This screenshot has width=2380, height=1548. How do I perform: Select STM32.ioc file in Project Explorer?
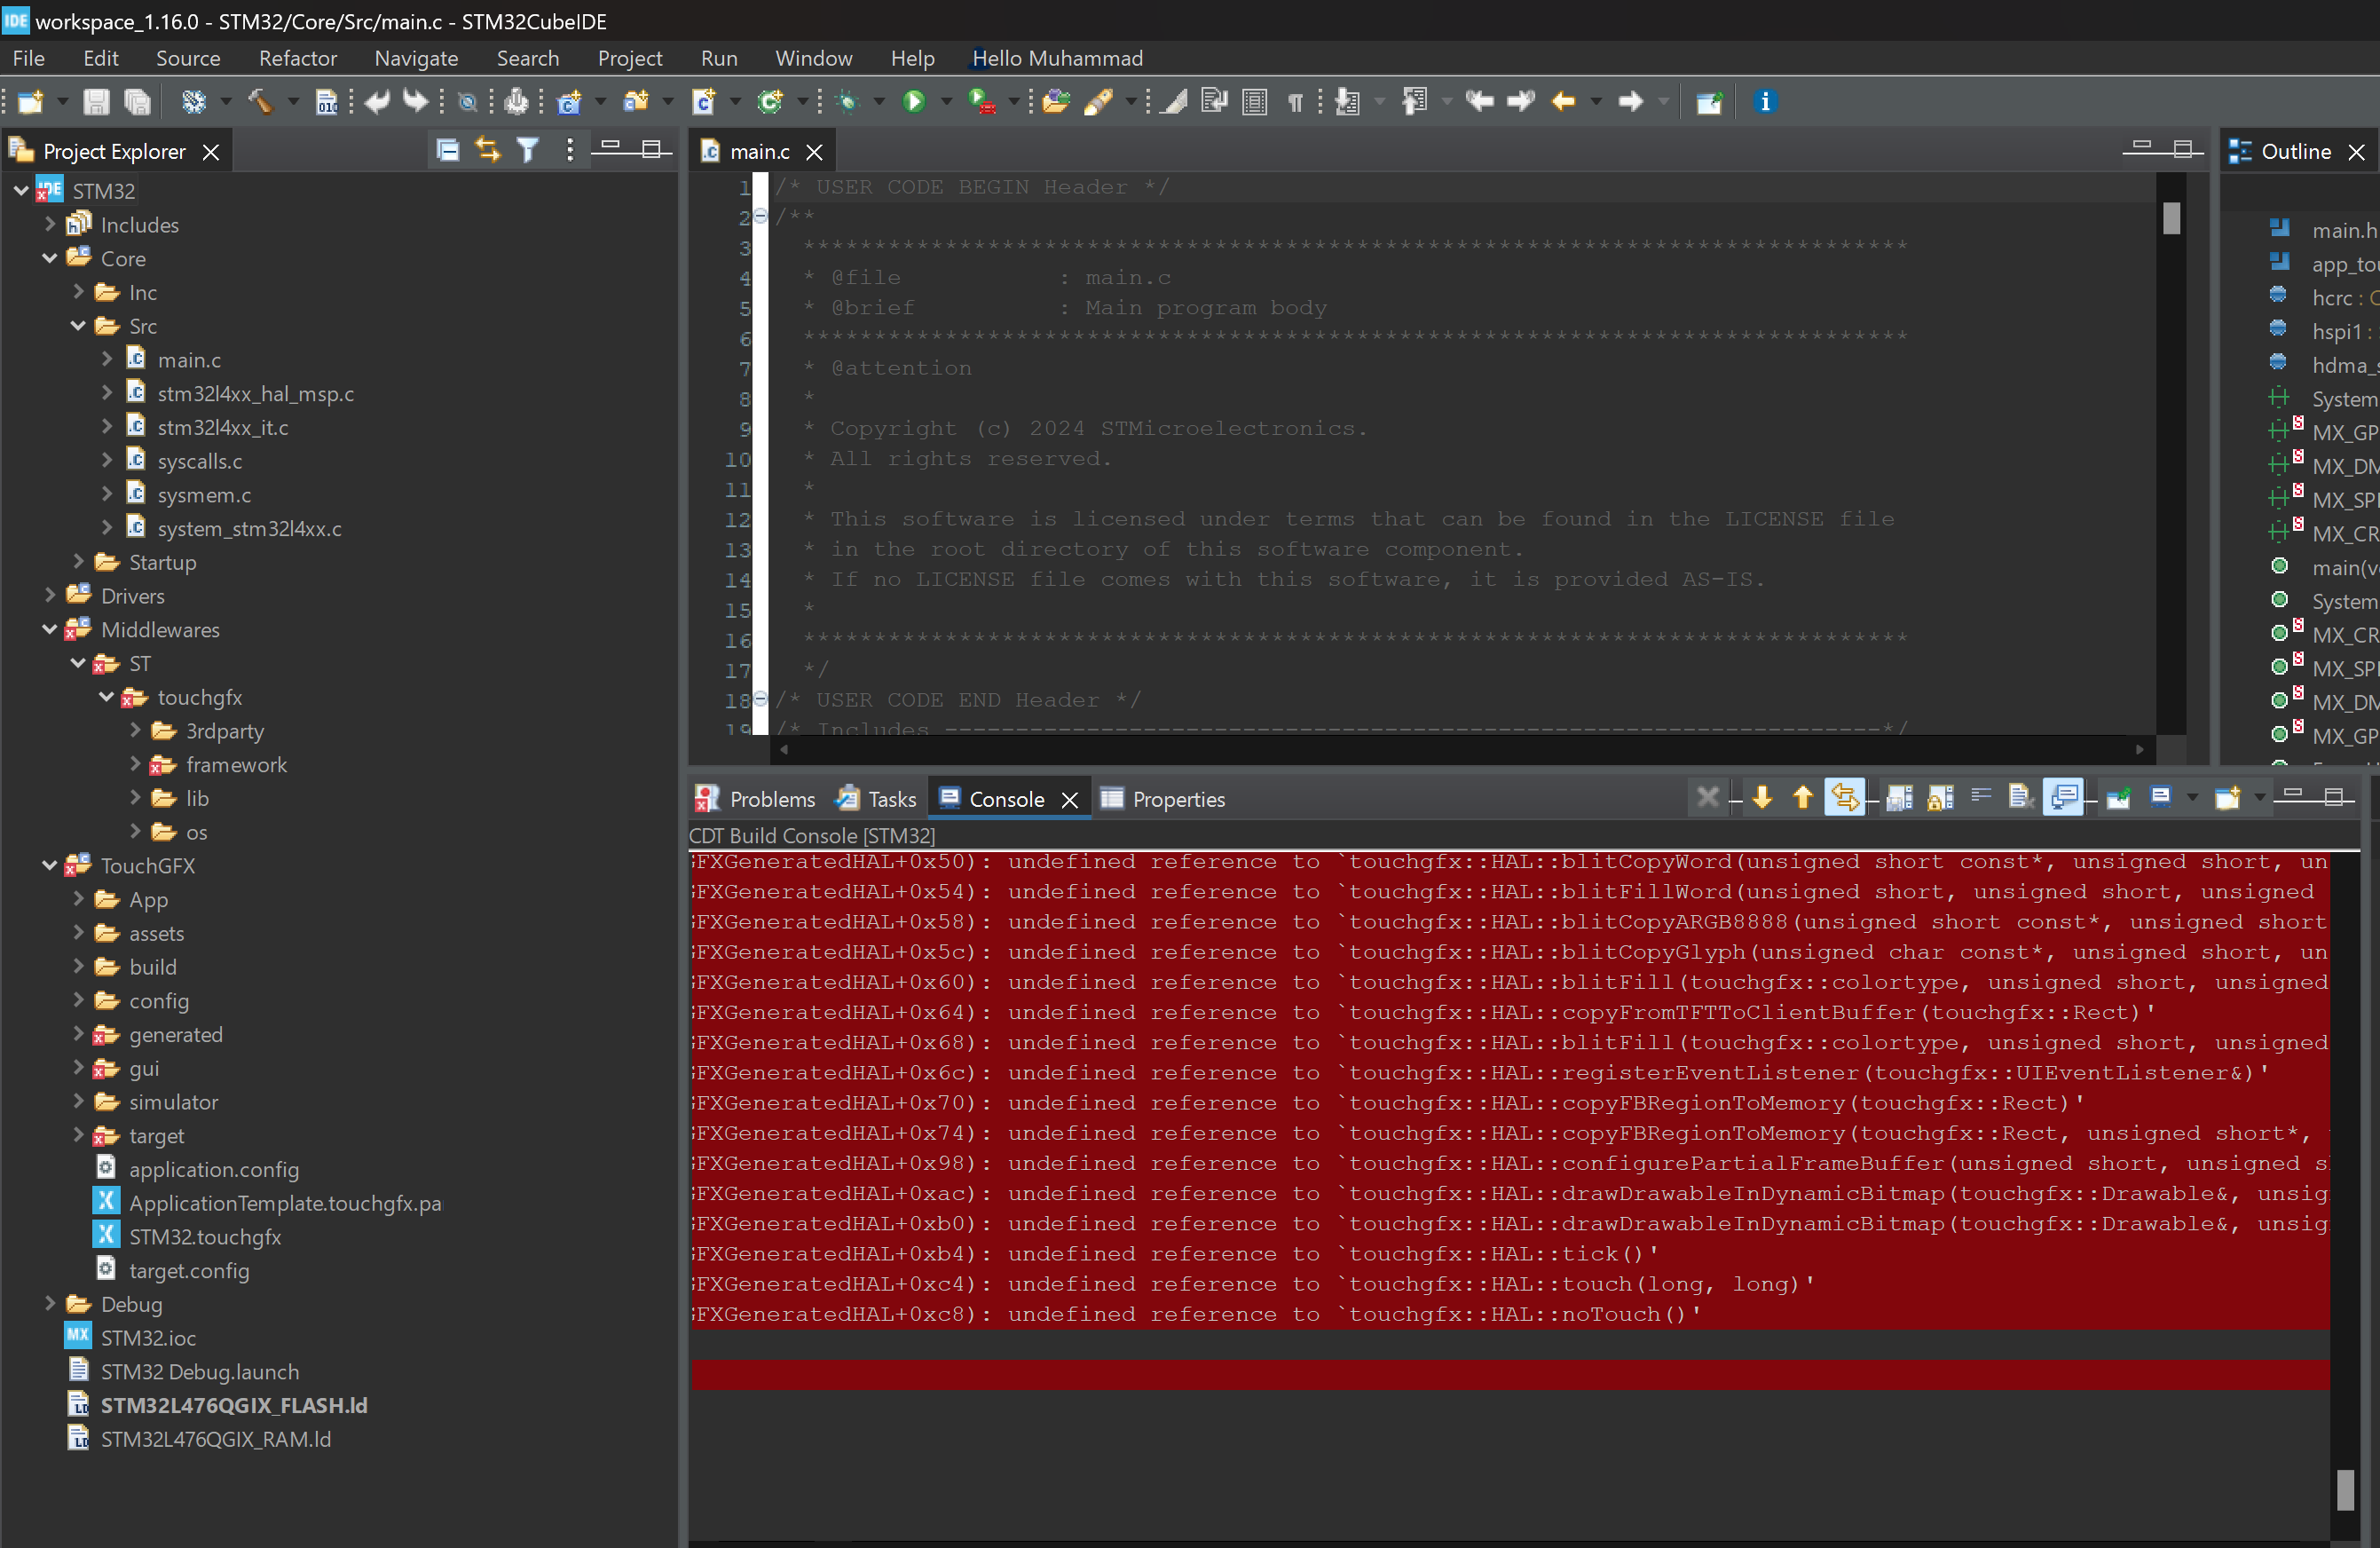point(148,1338)
